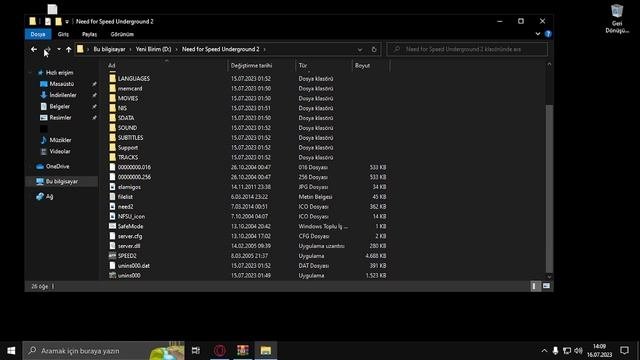Image resolution: width=640 pixels, height=360 pixels.
Task: Select the filelist text file
Action: point(125,197)
